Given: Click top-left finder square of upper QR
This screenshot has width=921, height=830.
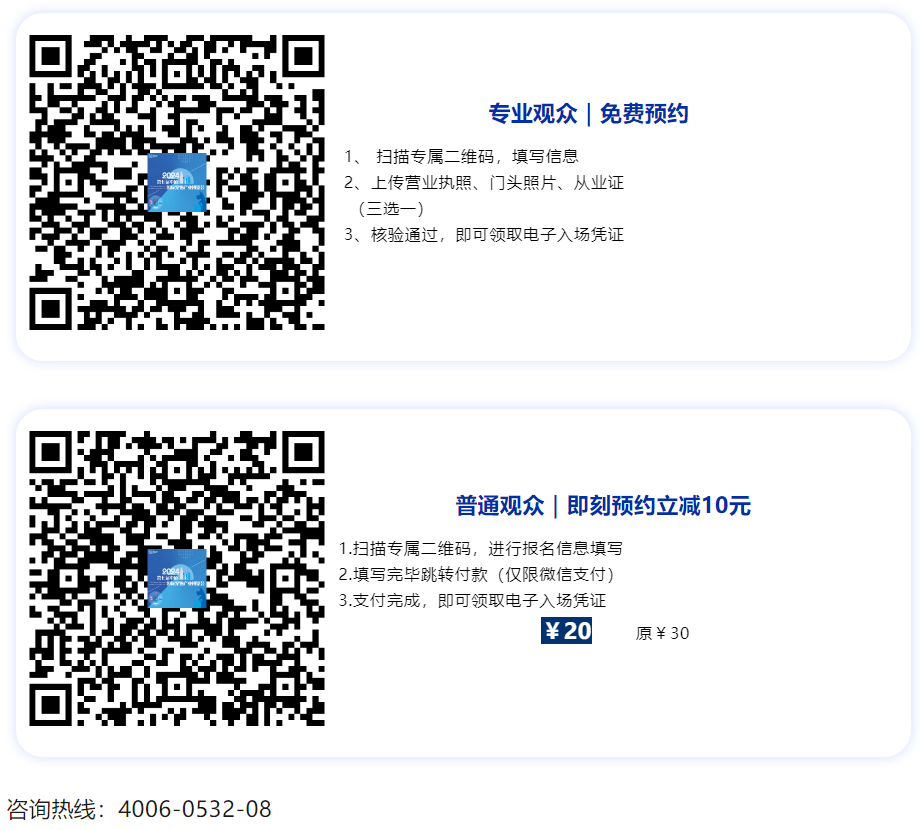Looking at the screenshot, I should [x=51, y=56].
